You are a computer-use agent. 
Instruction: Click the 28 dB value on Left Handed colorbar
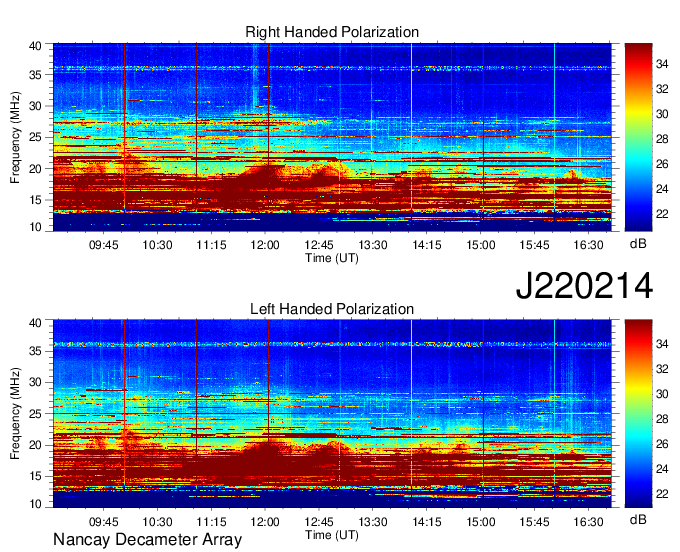click(x=662, y=419)
